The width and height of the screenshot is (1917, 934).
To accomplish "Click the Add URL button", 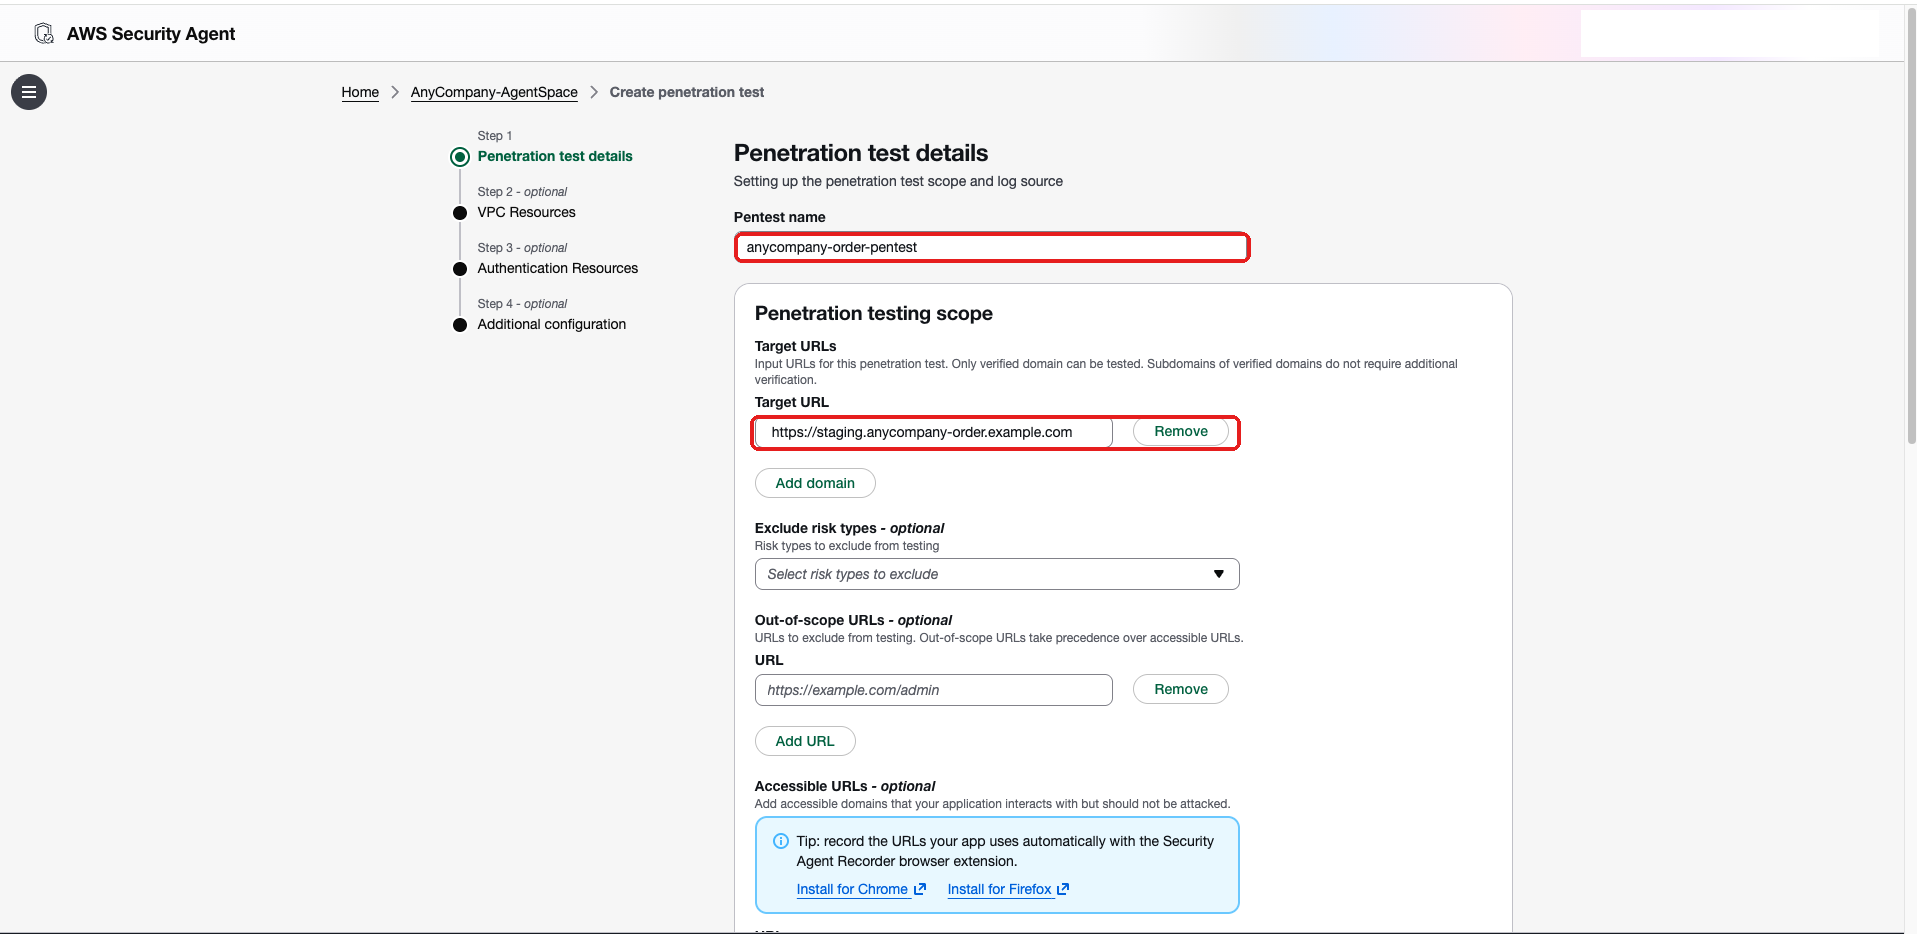I will [805, 741].
